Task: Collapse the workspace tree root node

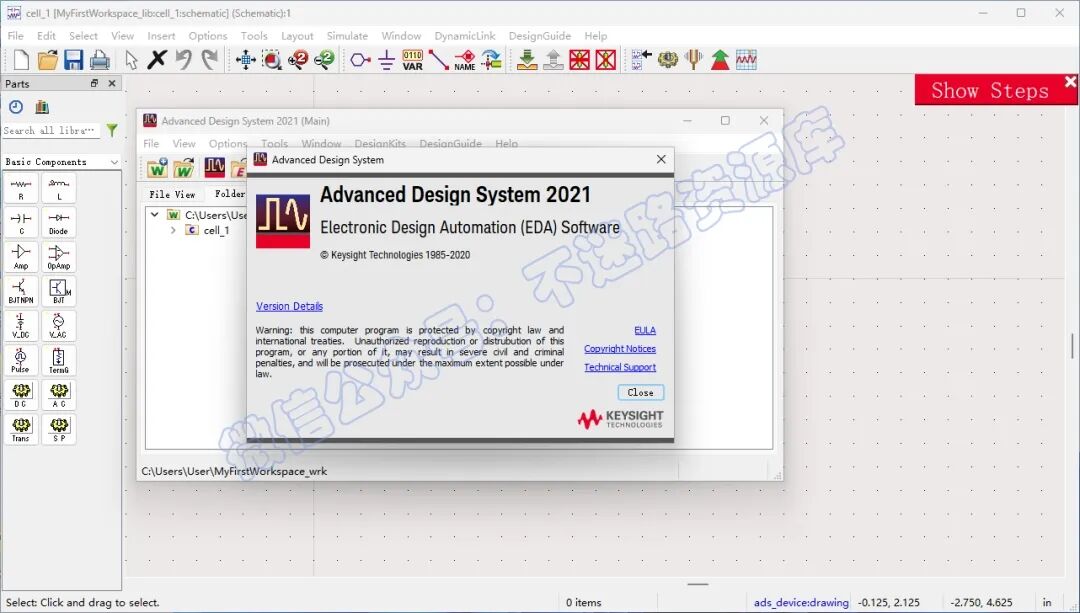Action: coord(155,215)
